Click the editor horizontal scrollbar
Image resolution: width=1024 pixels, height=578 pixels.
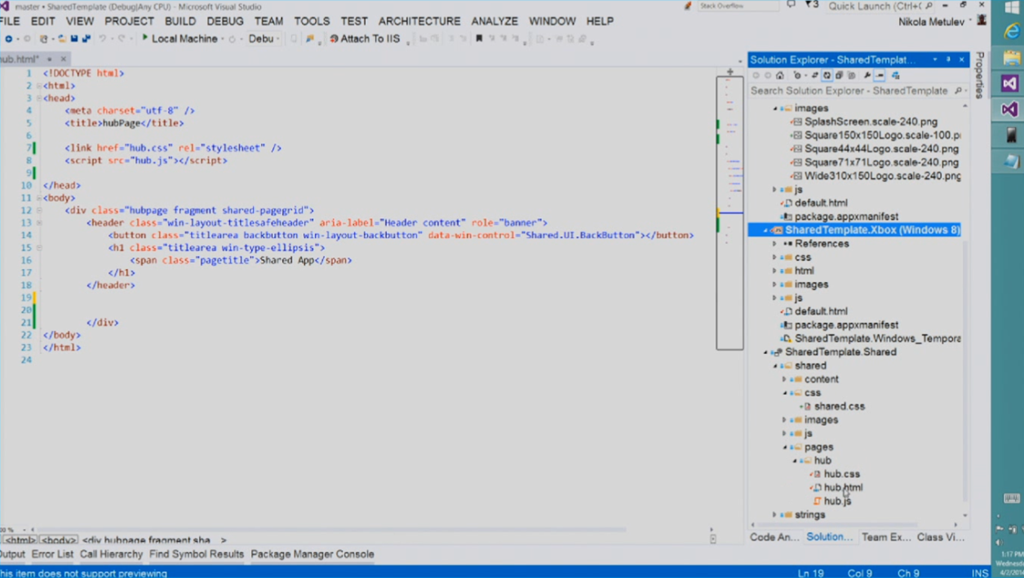327,529
